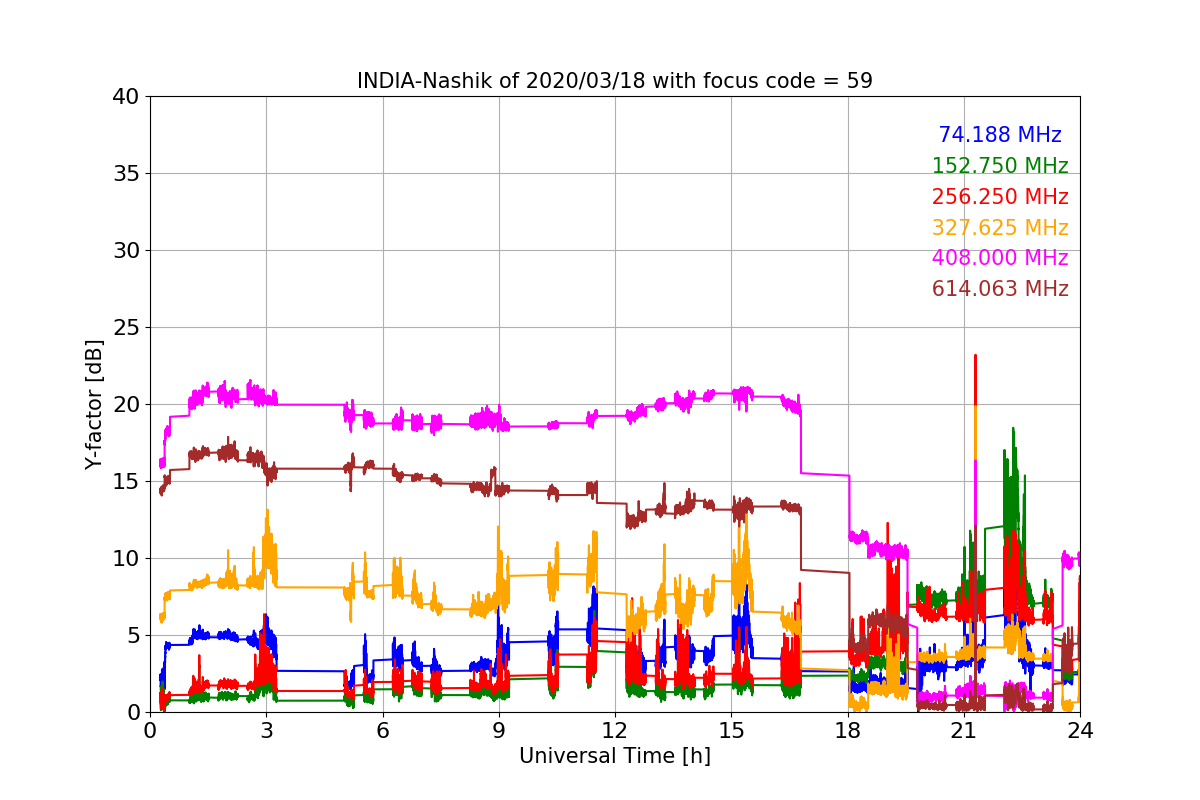This screenshot has height=800, width=1200.
Task: Click the Universal Time [h] axis label
Action: (615, 756)
